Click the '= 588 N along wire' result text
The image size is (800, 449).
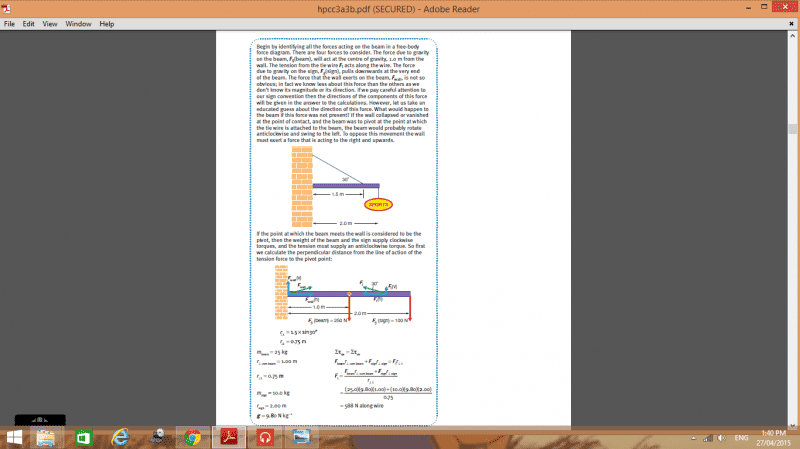362,406
